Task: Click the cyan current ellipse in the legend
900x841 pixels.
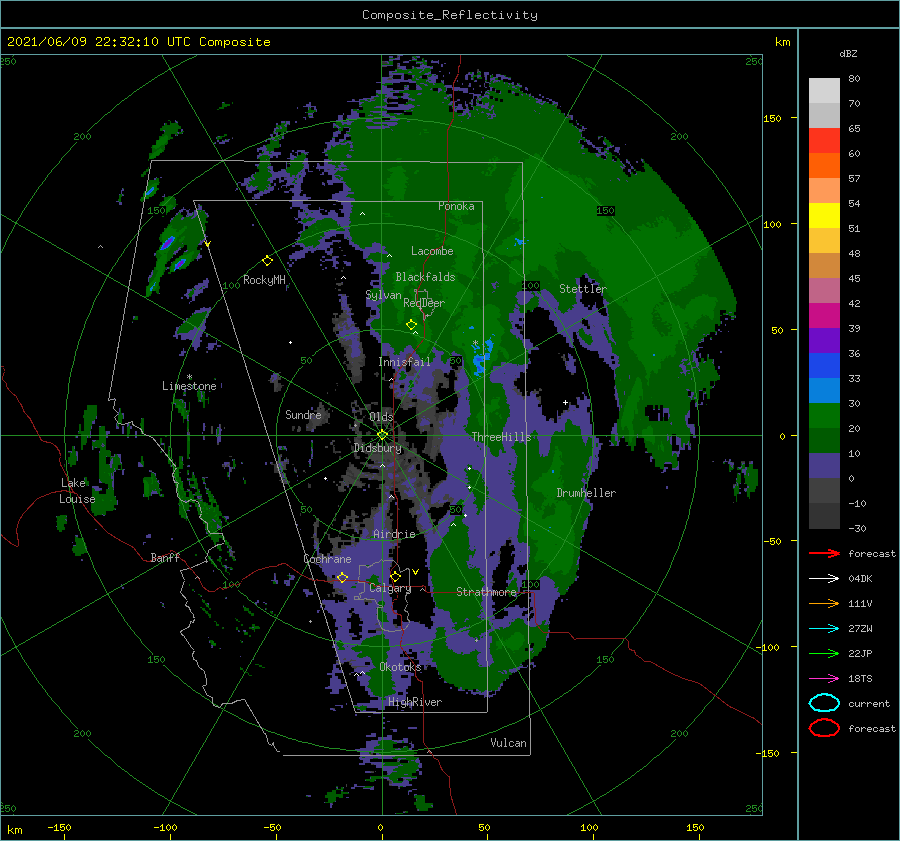Action: (x=824, y=703)
